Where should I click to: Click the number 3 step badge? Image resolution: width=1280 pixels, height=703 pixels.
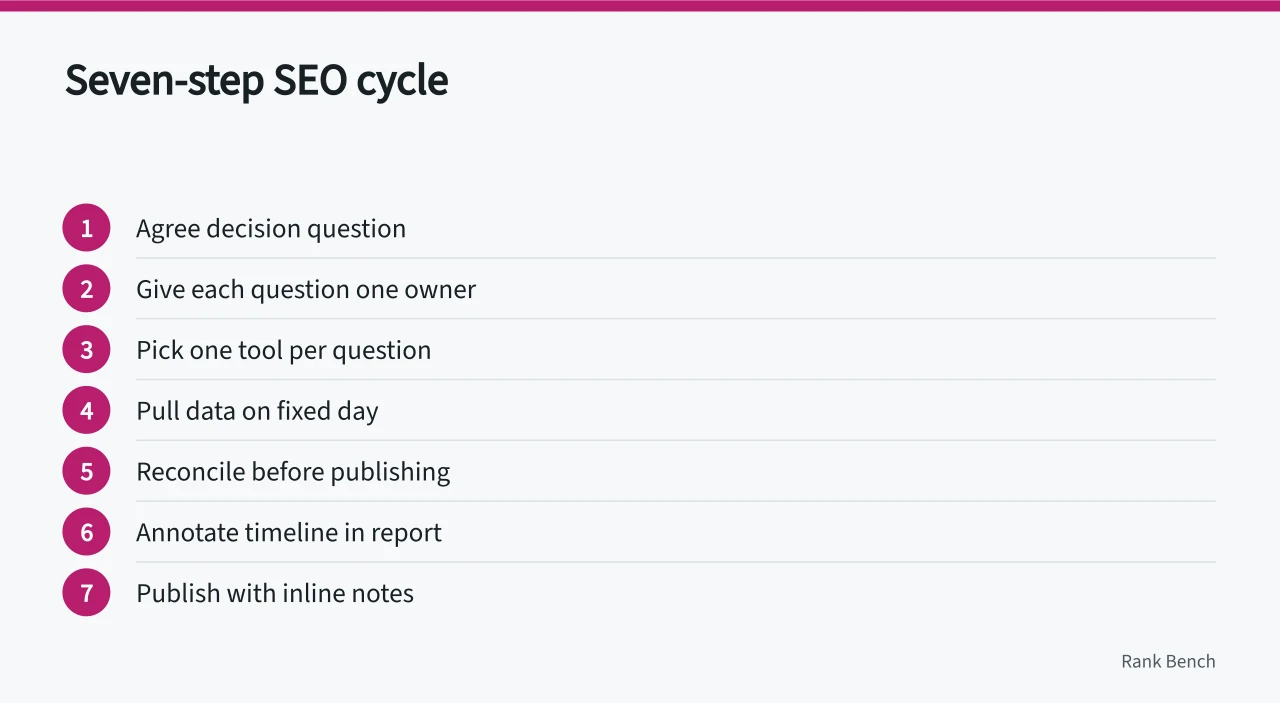(x=86, y=350)
